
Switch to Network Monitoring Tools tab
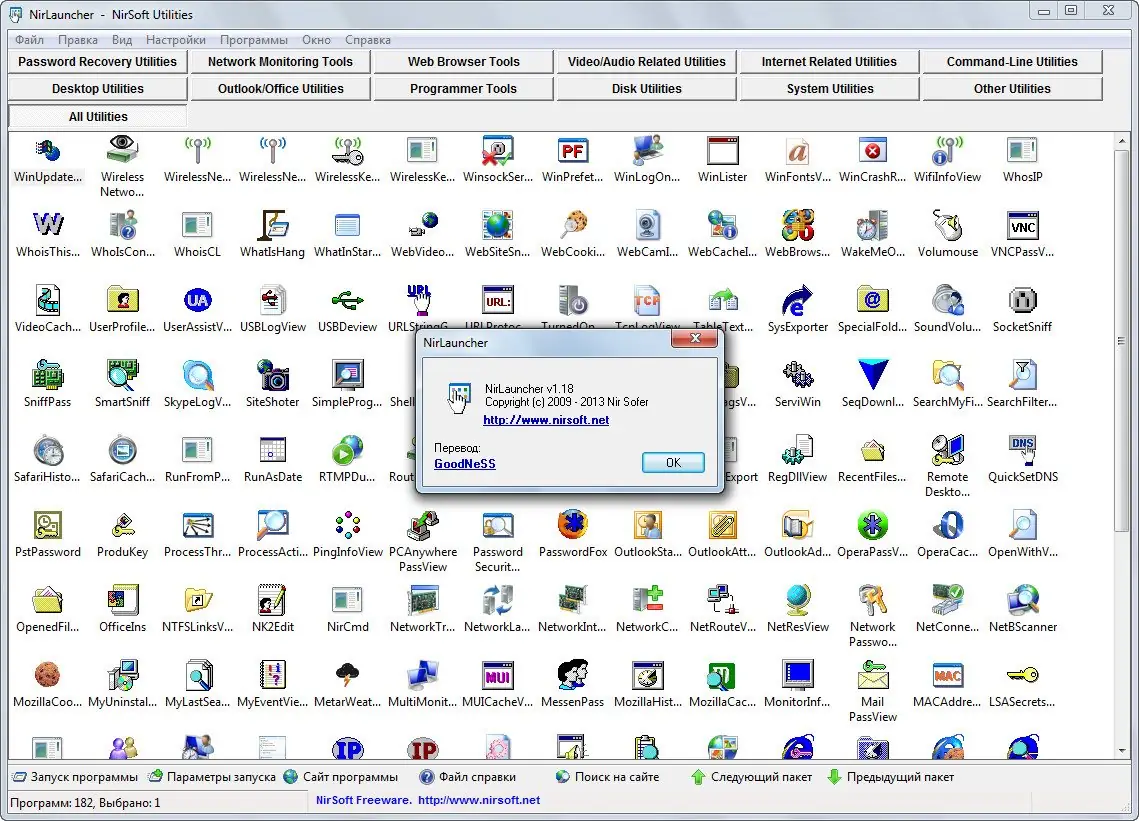[x=280, y=62]
